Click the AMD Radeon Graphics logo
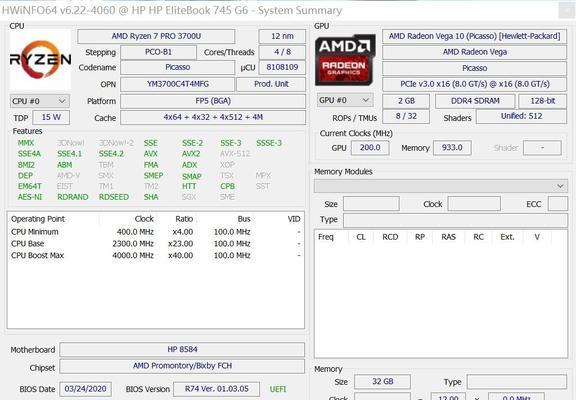576x400 pixels. (345, 60)
